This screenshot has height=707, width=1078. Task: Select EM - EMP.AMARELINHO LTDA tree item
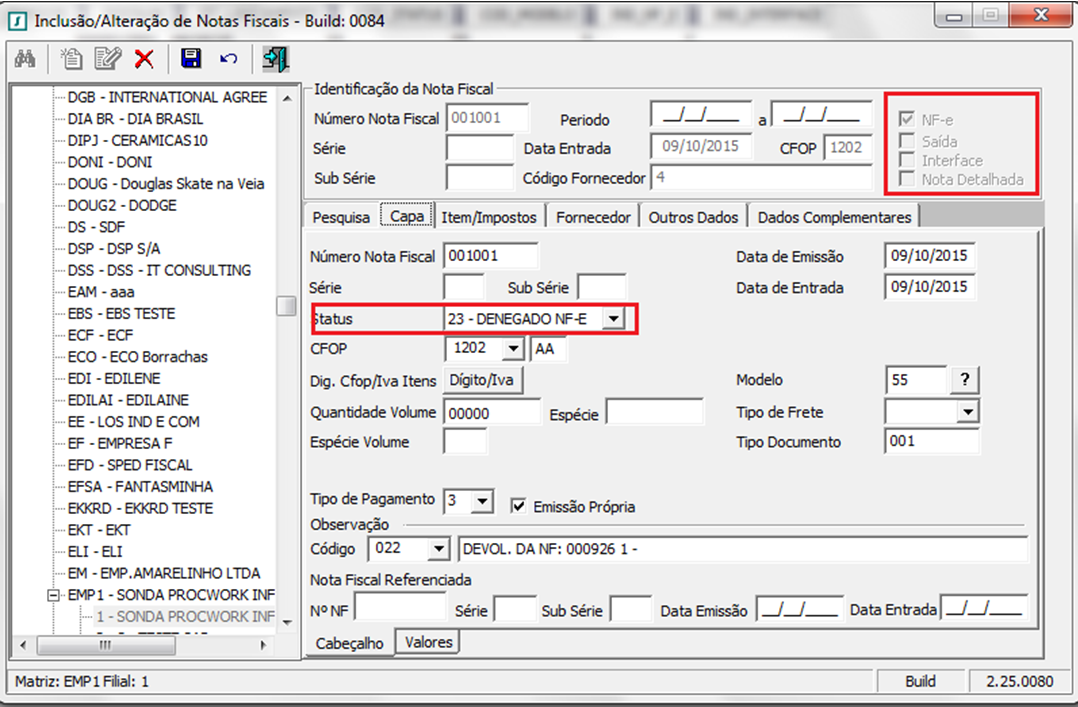coord(164,574)
